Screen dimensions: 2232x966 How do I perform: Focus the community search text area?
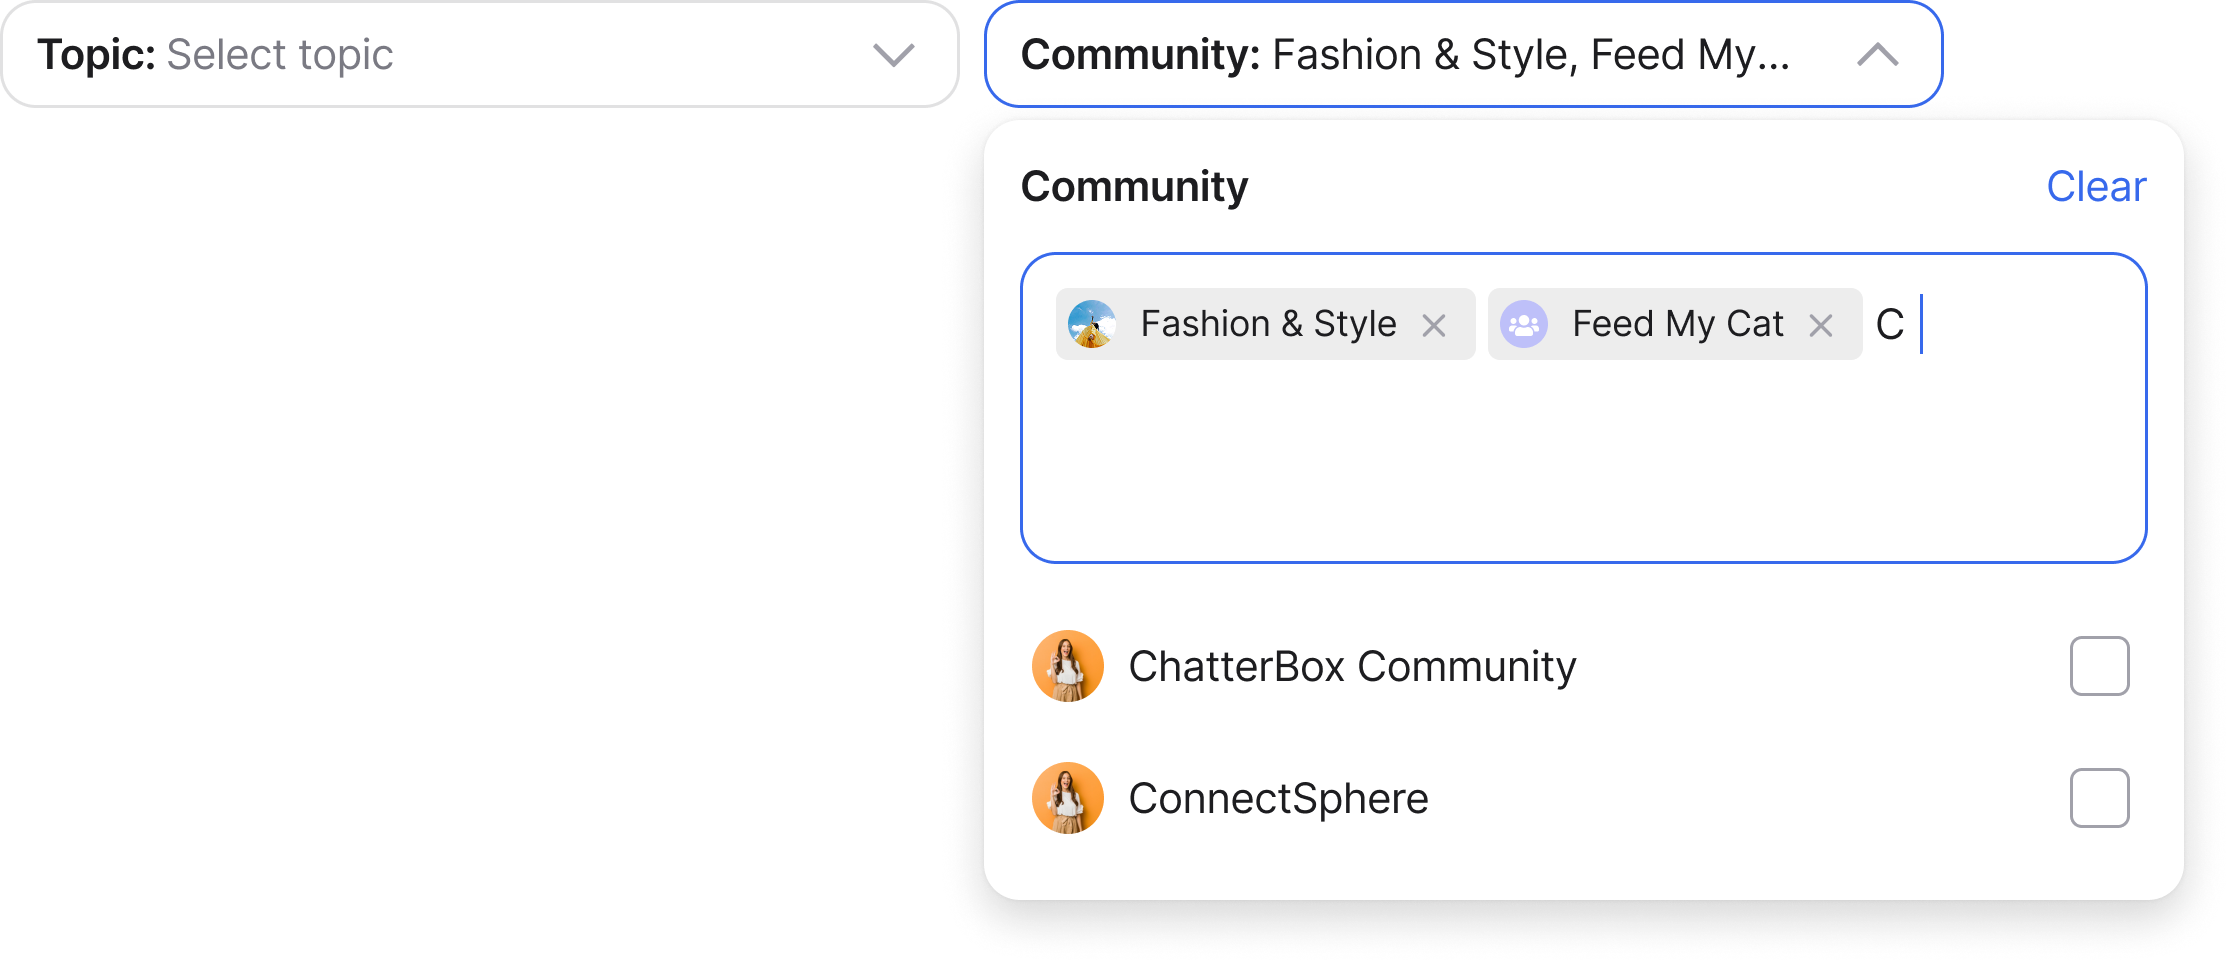[x=1584, y=408]
